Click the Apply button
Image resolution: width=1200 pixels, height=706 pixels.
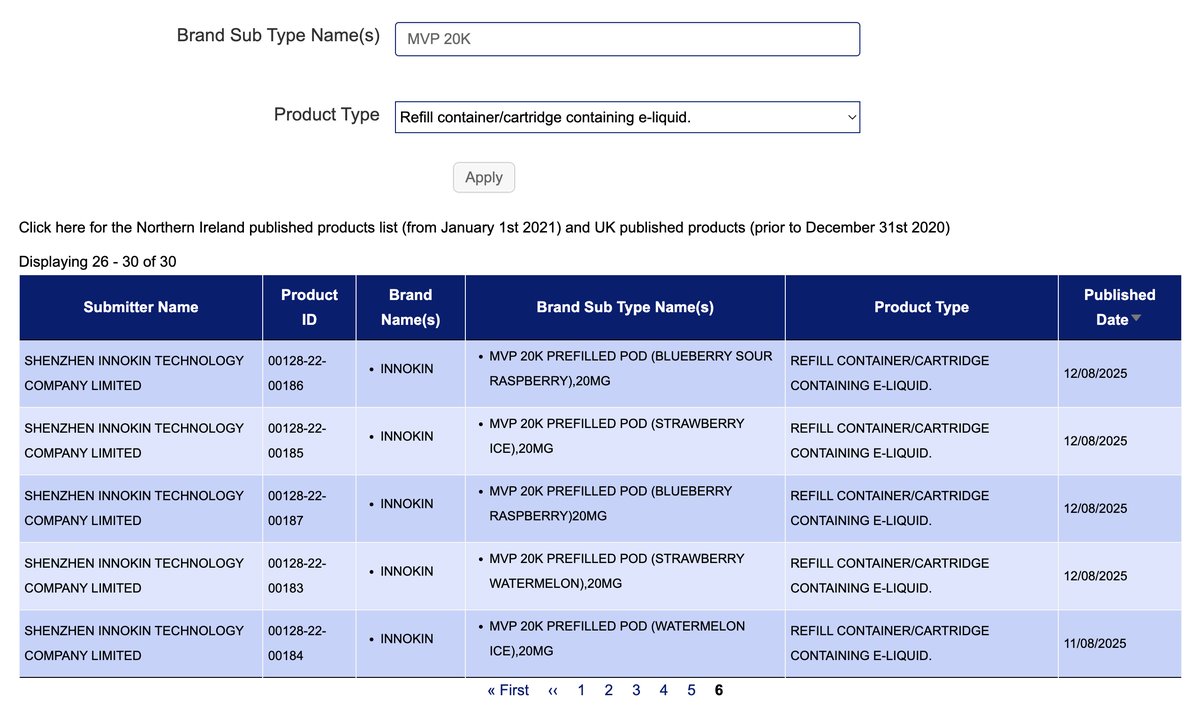coord(484,177)
